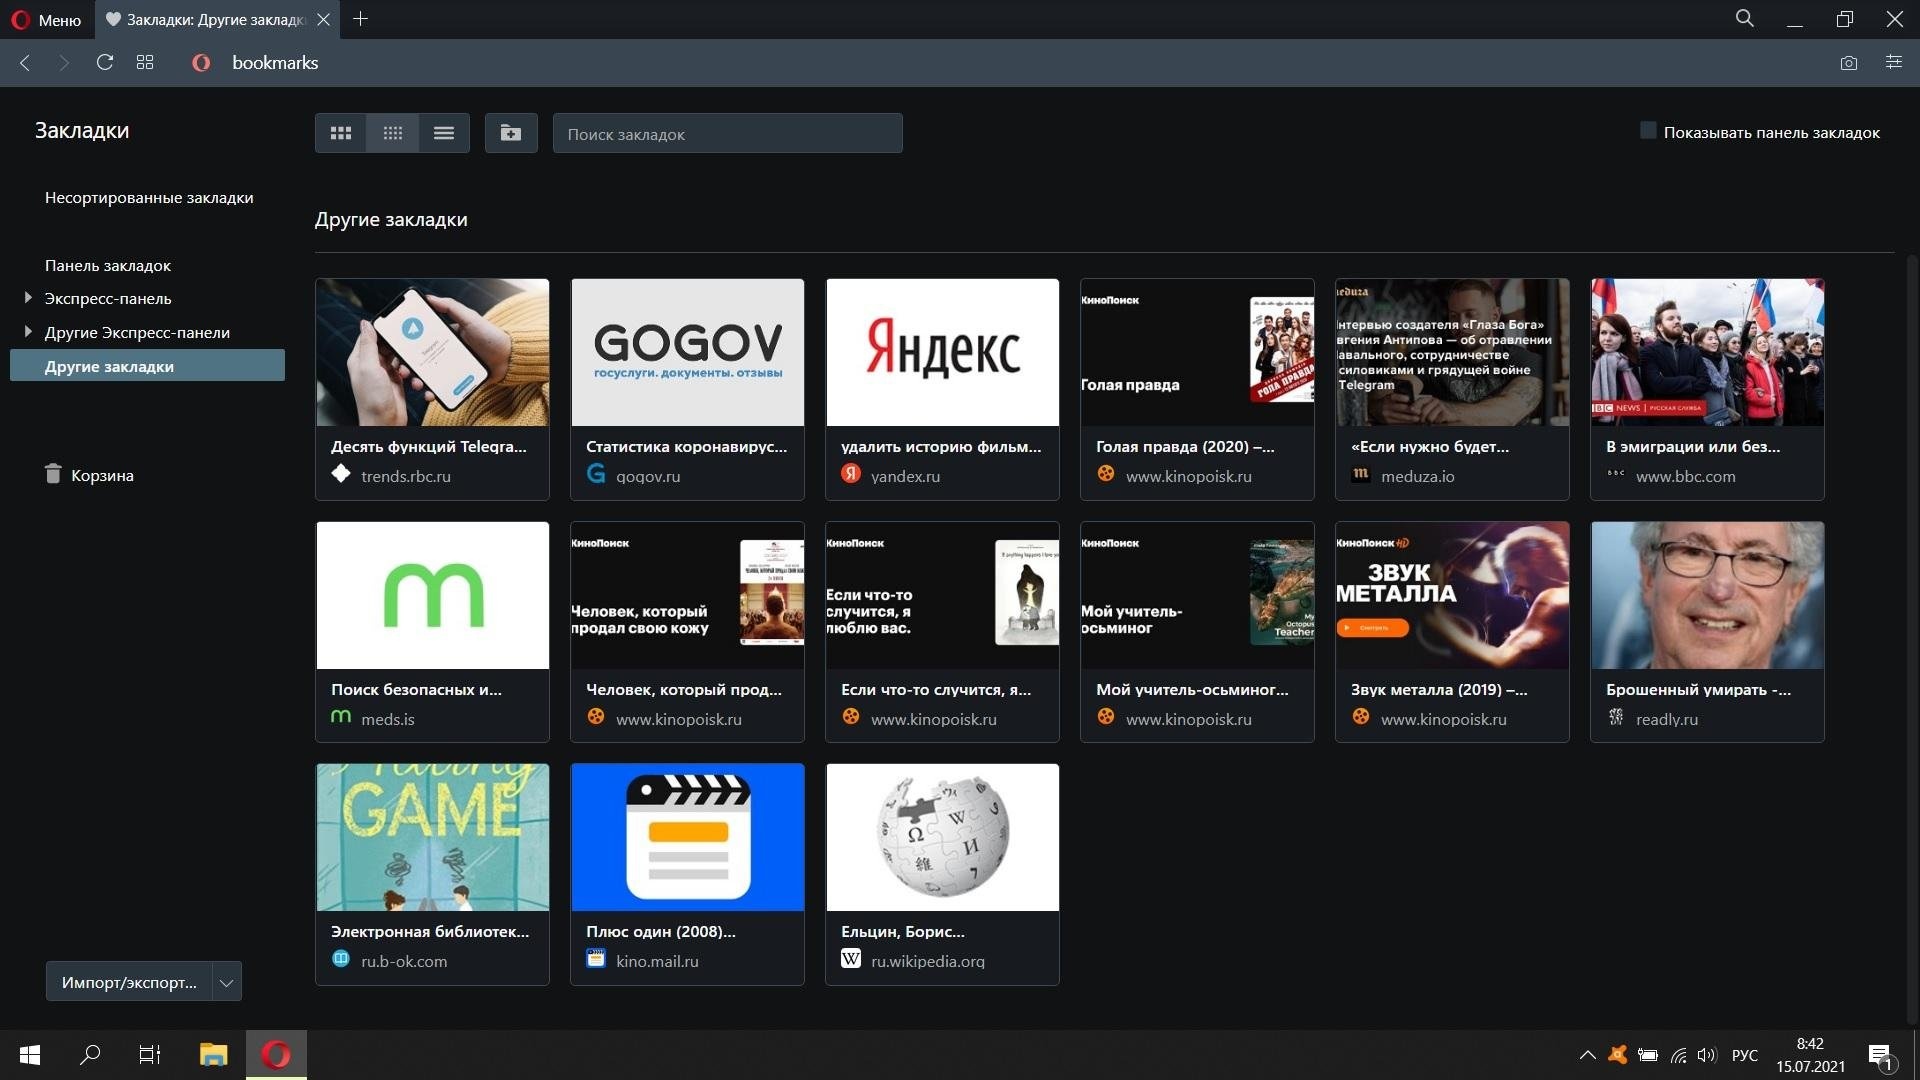Expand the Другие Экспресс-панели tree node
The height and width of the screenshot is (1080, 1920).
tap(28, 332)
